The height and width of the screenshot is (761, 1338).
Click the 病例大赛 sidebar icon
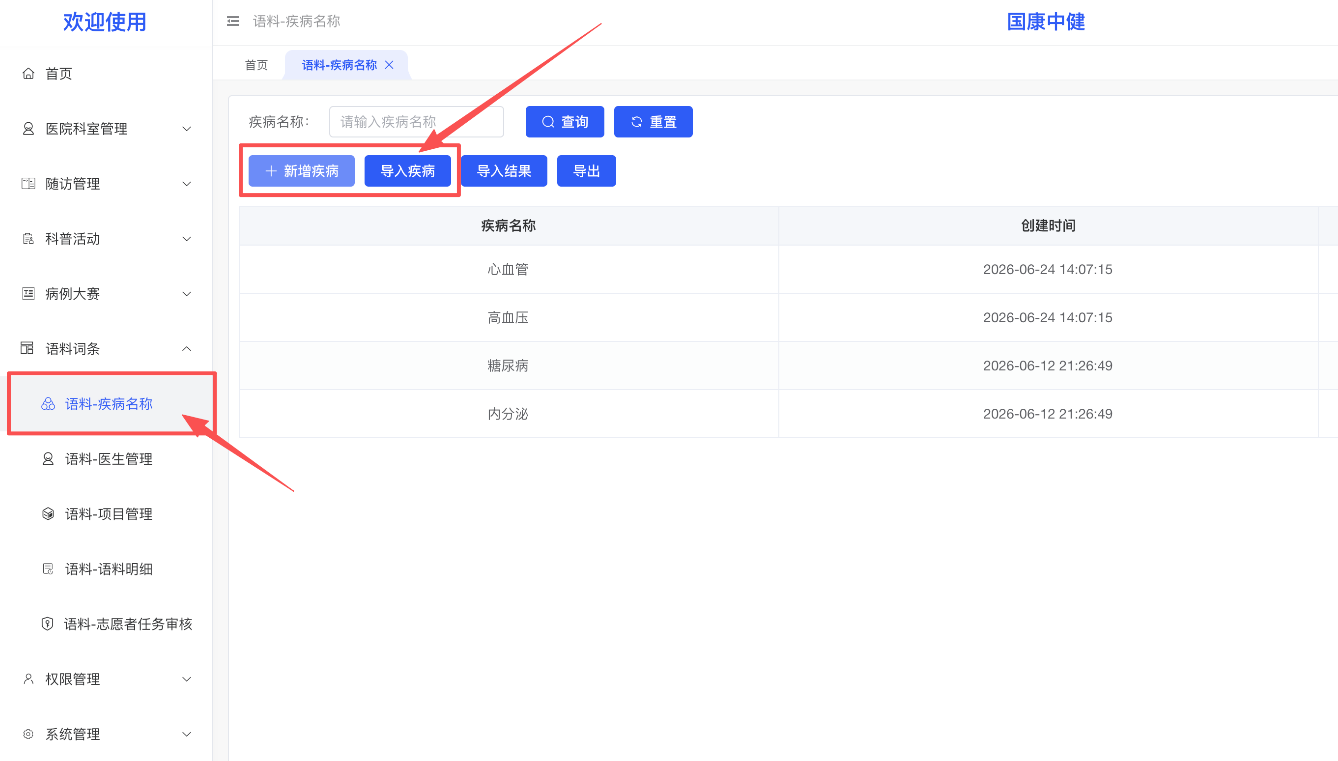[x=28, y=294]
